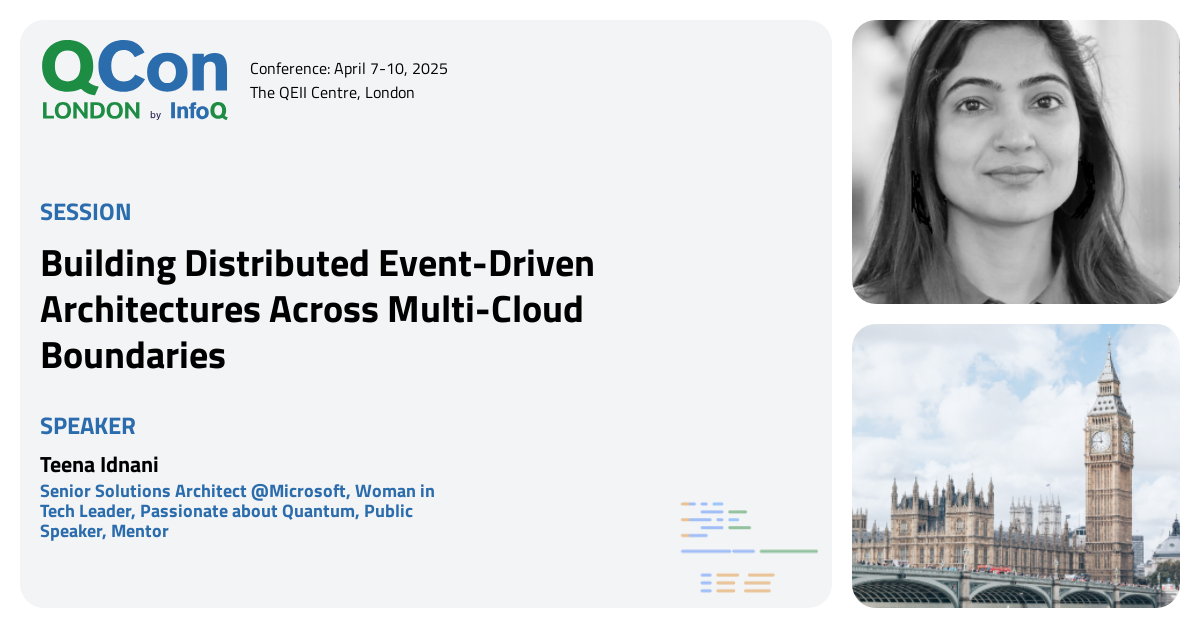This screenshot has height=628, width=1200.
Task: Click the SESSION heading label
Action: click(86, 212)
